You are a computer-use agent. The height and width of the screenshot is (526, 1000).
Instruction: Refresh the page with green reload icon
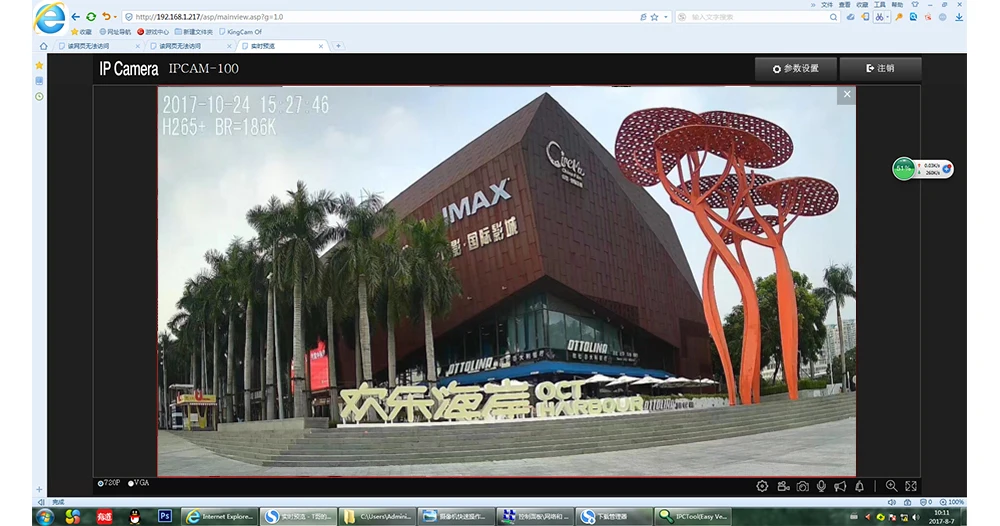tap(91, 17)
